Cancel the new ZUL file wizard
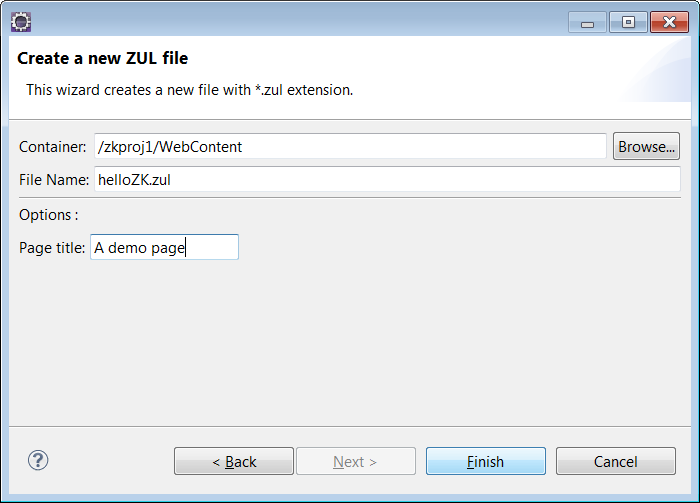The height and width of the screenshot is (503, 700). point(616,461)
